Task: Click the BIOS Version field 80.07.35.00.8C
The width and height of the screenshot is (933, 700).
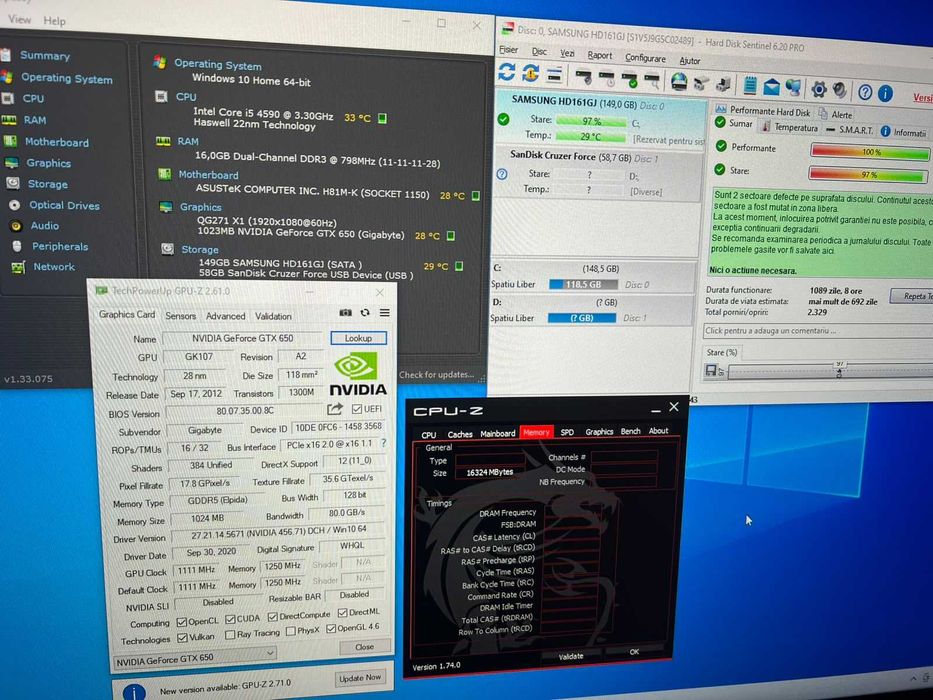Action: click(x=245, y=411)
